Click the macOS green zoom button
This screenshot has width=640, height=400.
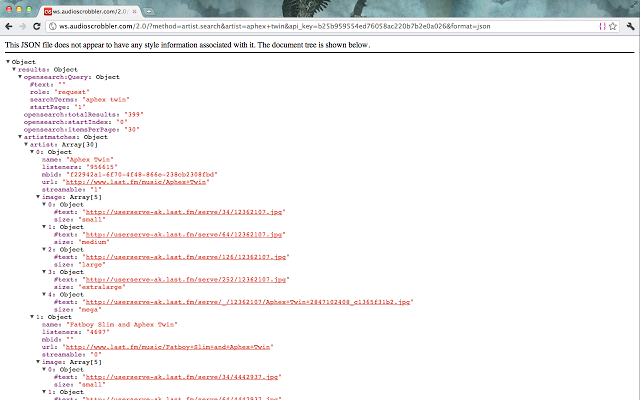pyautogui.click(x=29, y=9)
